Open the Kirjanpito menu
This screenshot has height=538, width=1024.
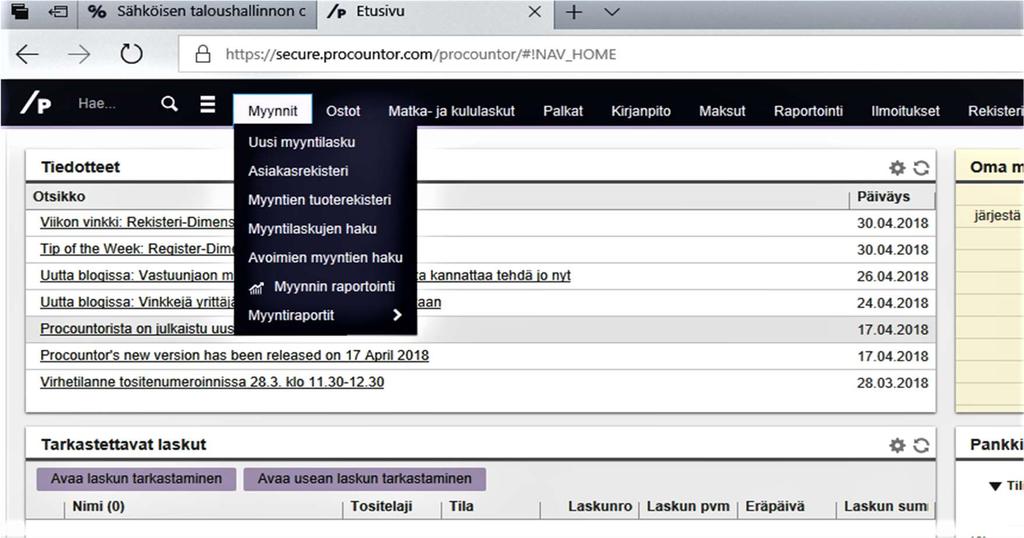[641, 111]
